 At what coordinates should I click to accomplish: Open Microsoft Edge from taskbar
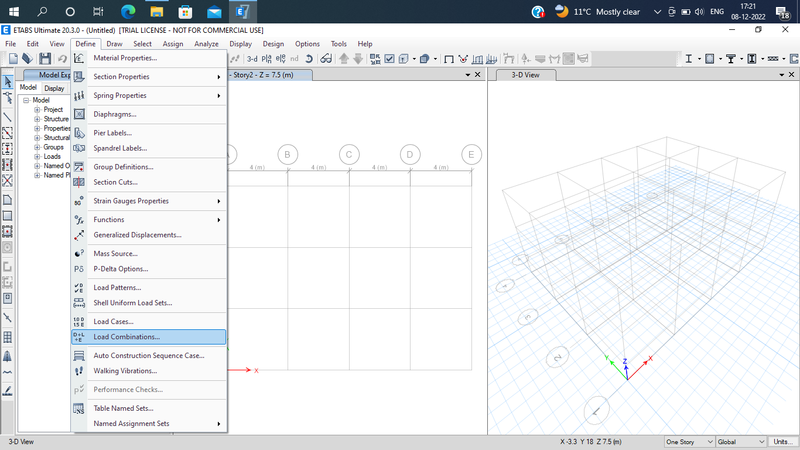pos(128,11)
